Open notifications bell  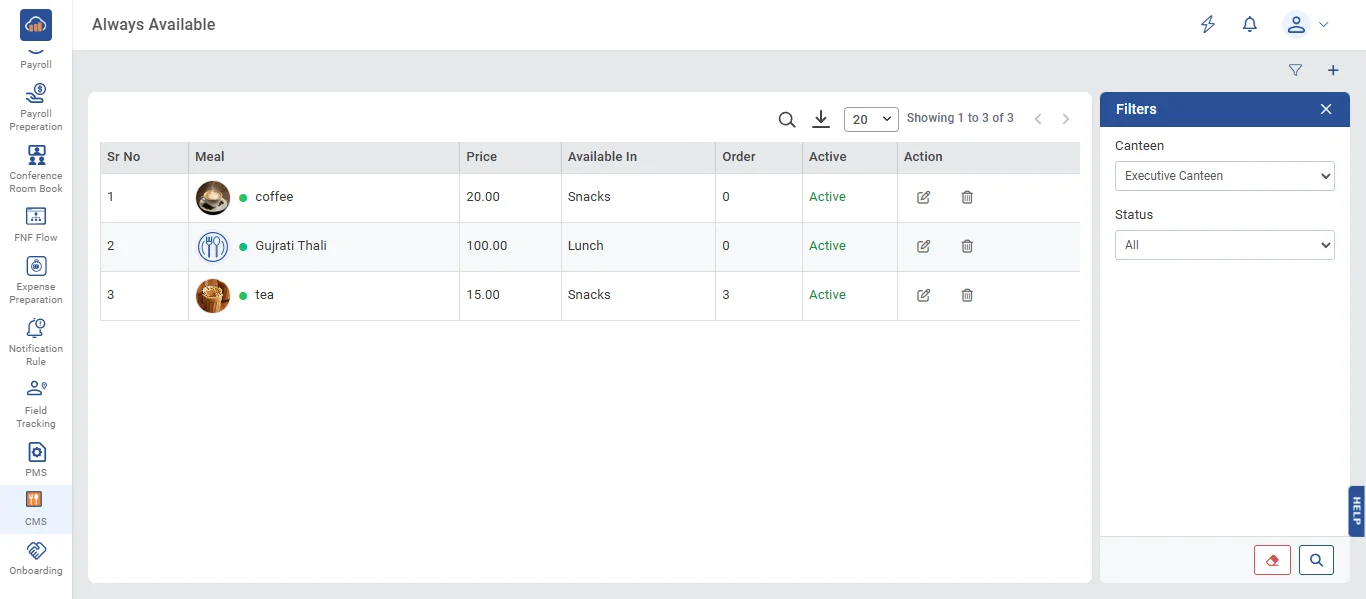tap(1250, 25)
